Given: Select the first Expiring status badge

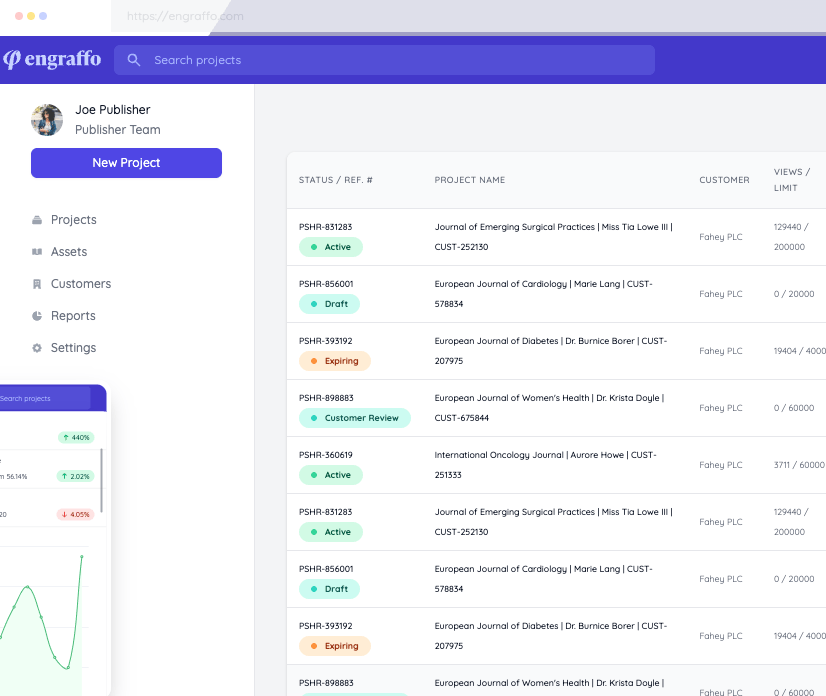Looking at the screenshot, I should (x=334, y=361).
